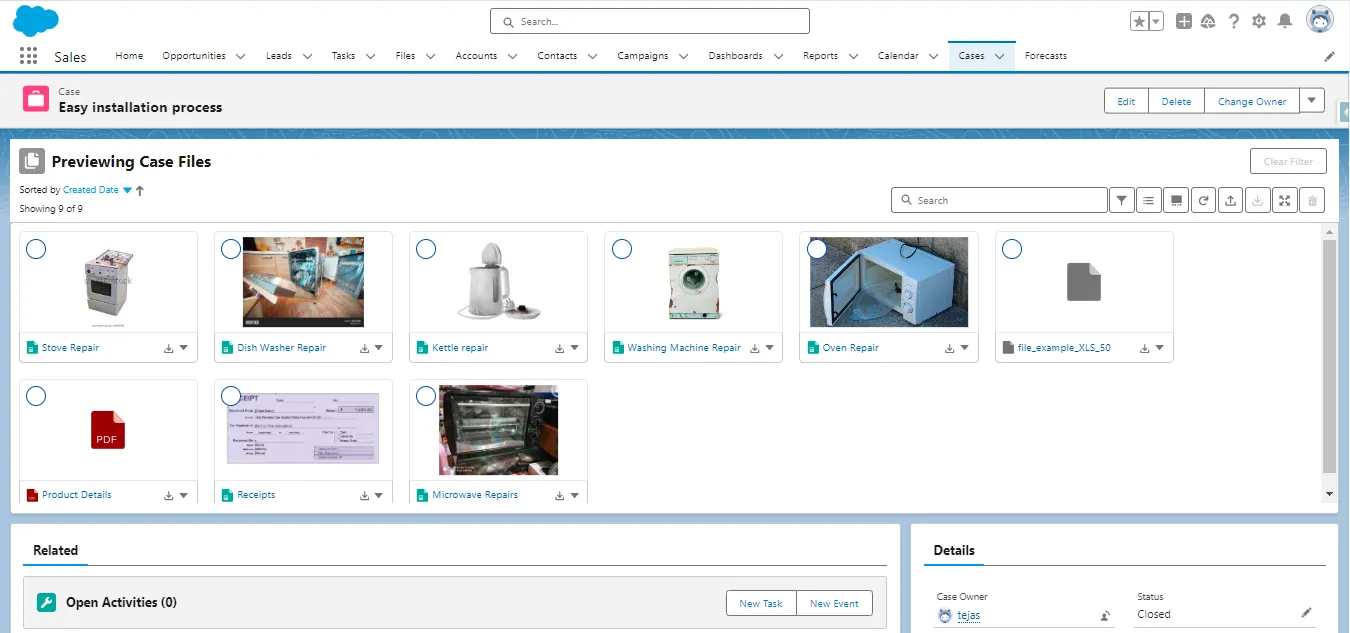
Task: Switch to the Dashboards tab
Action: (735, 56)
